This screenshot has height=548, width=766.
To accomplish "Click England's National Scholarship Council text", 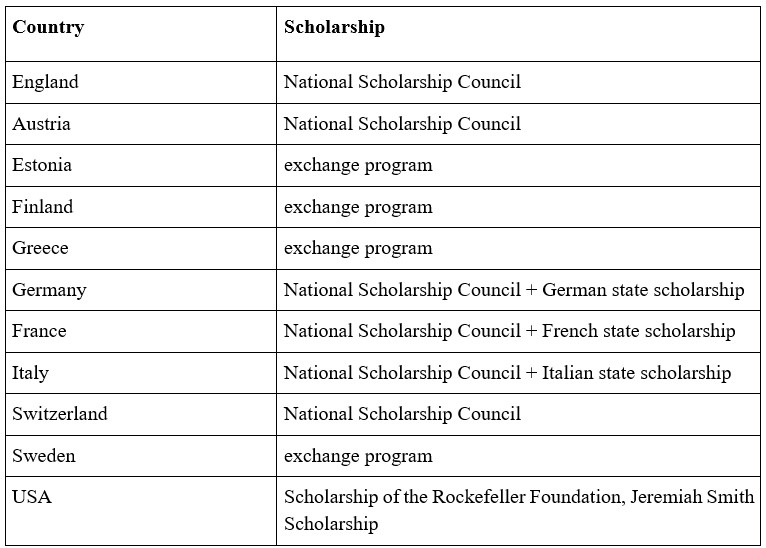I will [403, 82].
